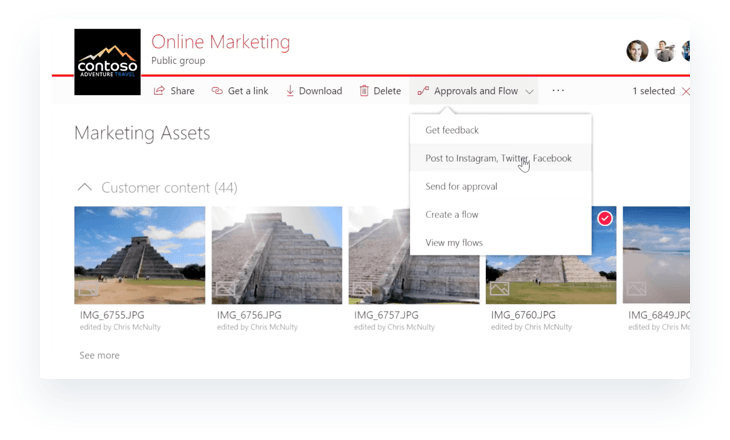730x440 pixels.
Task: Click image type icon on IMG_6756.JPG
Action: 225,289
